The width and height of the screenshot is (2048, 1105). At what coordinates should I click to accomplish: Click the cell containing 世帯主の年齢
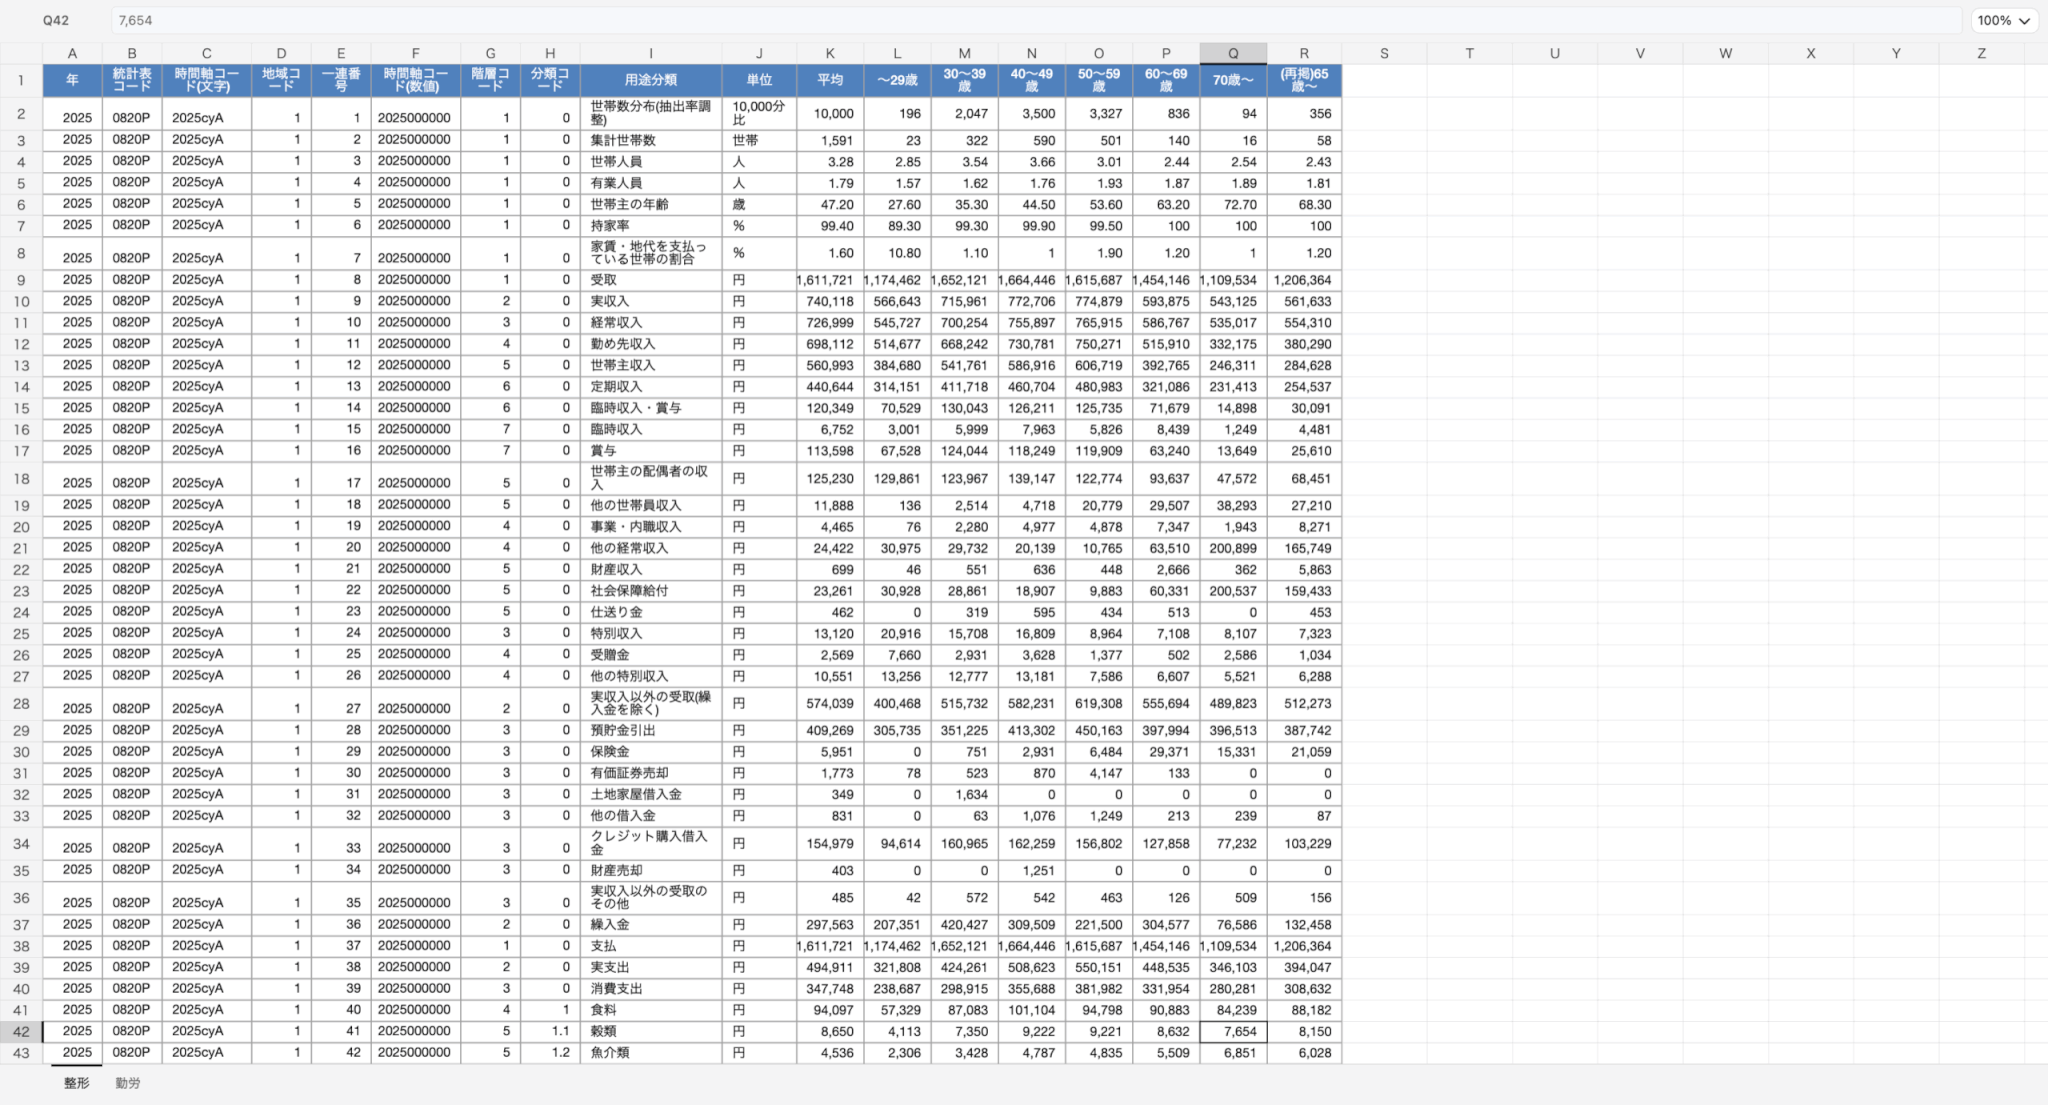[630, 204]
